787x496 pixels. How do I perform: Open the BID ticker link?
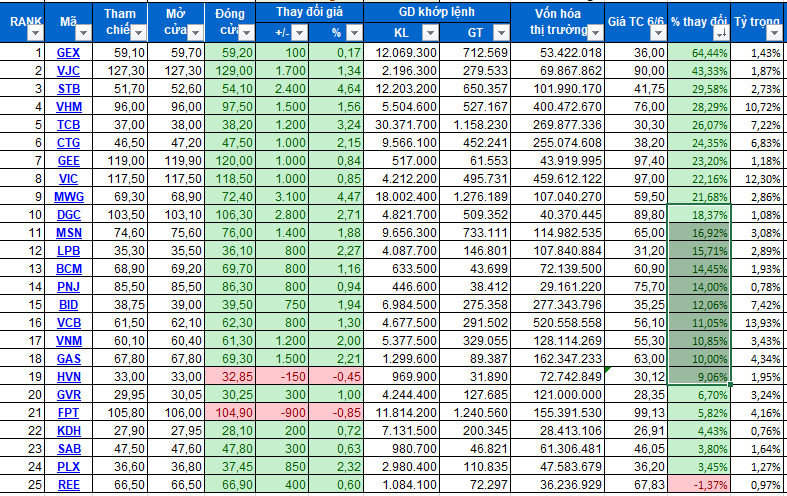coord(68,305)
